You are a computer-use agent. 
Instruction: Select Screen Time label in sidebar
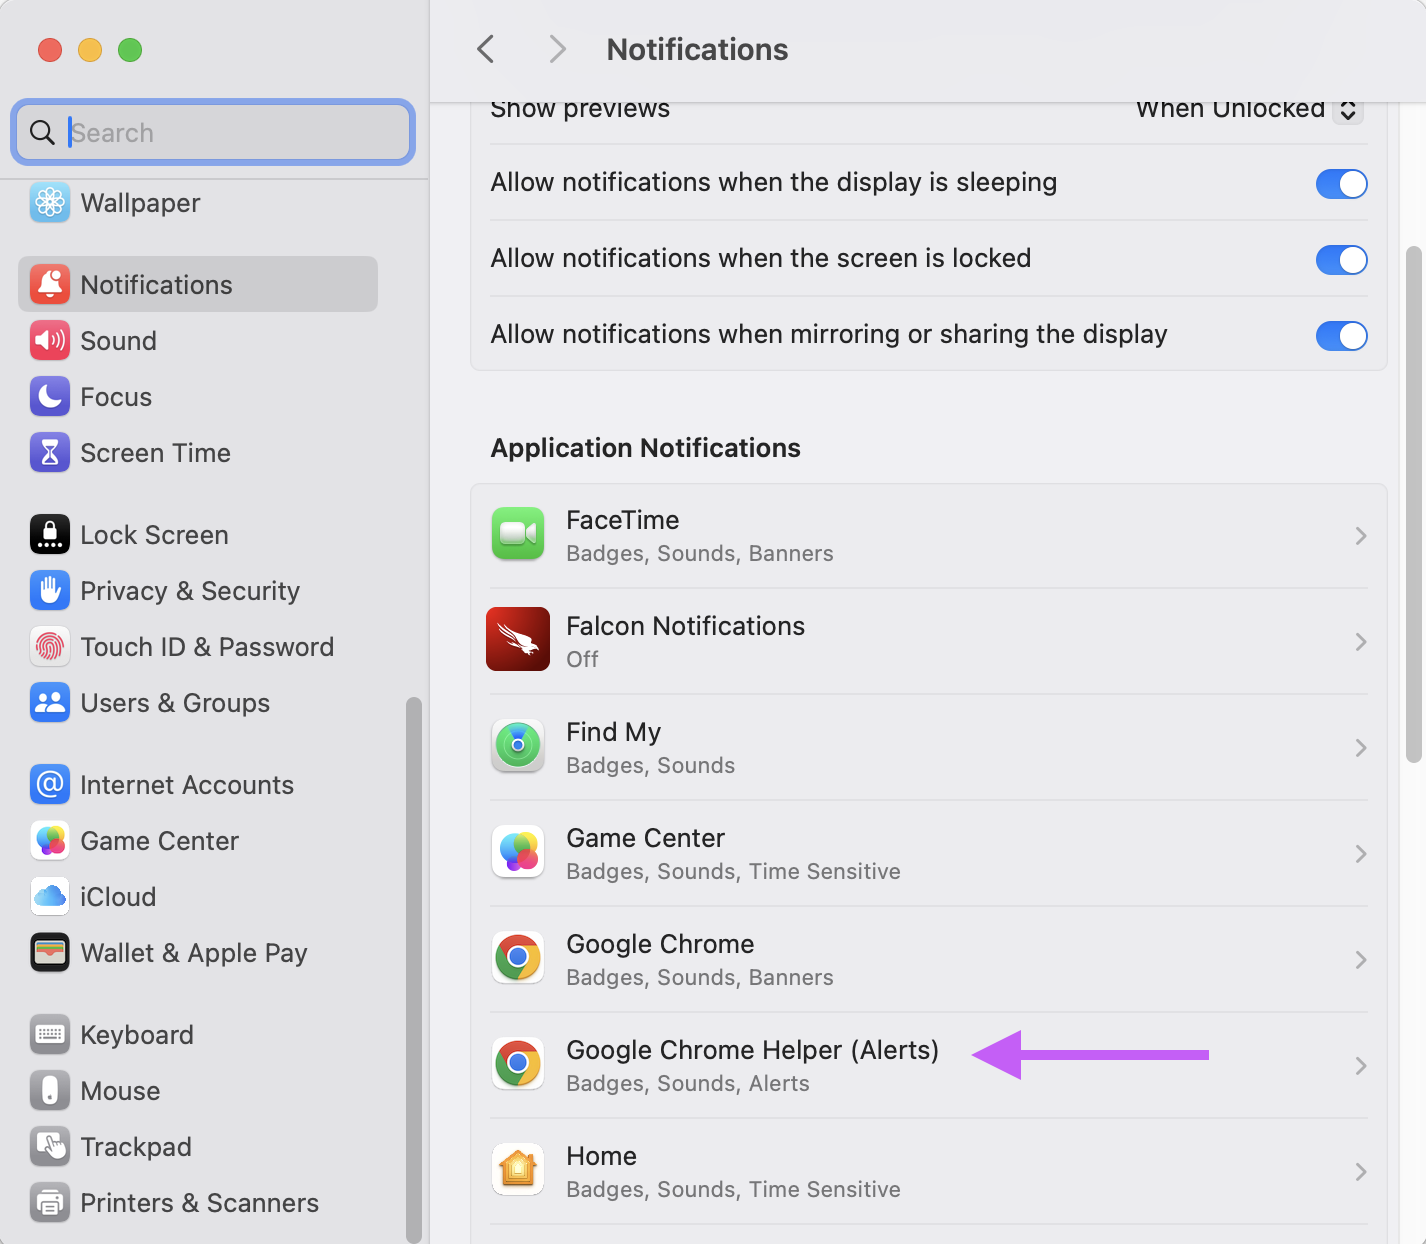tap(155, 453)
